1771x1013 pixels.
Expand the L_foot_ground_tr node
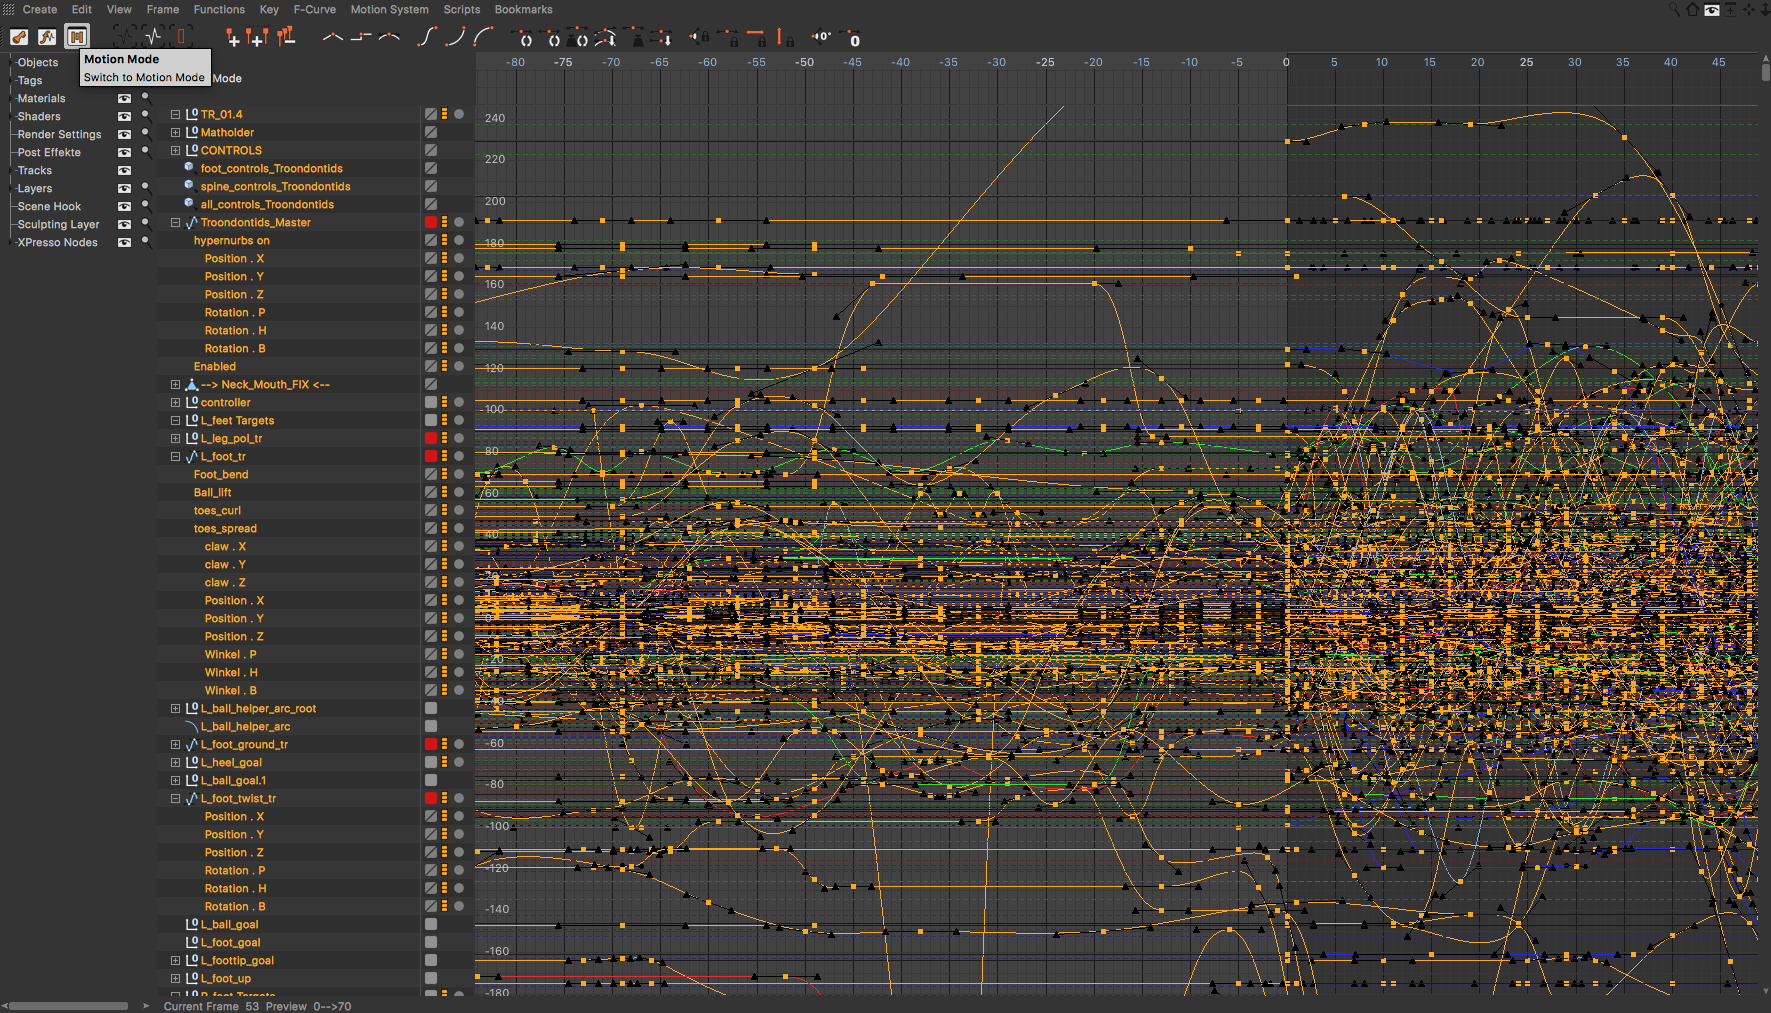pyautogui.click(x=176, y=744)
